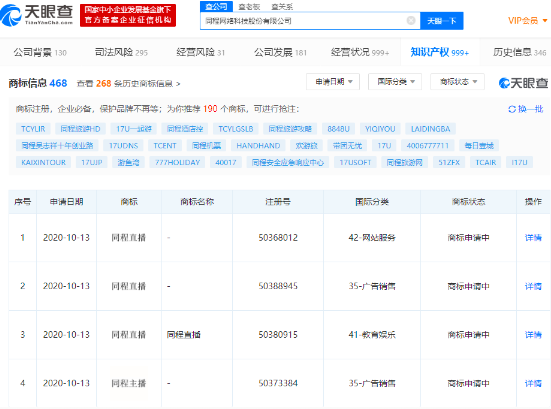Click the HANDHAND trademark tag
This screenshot has height=409, width=551.
[x=258, y=145]
